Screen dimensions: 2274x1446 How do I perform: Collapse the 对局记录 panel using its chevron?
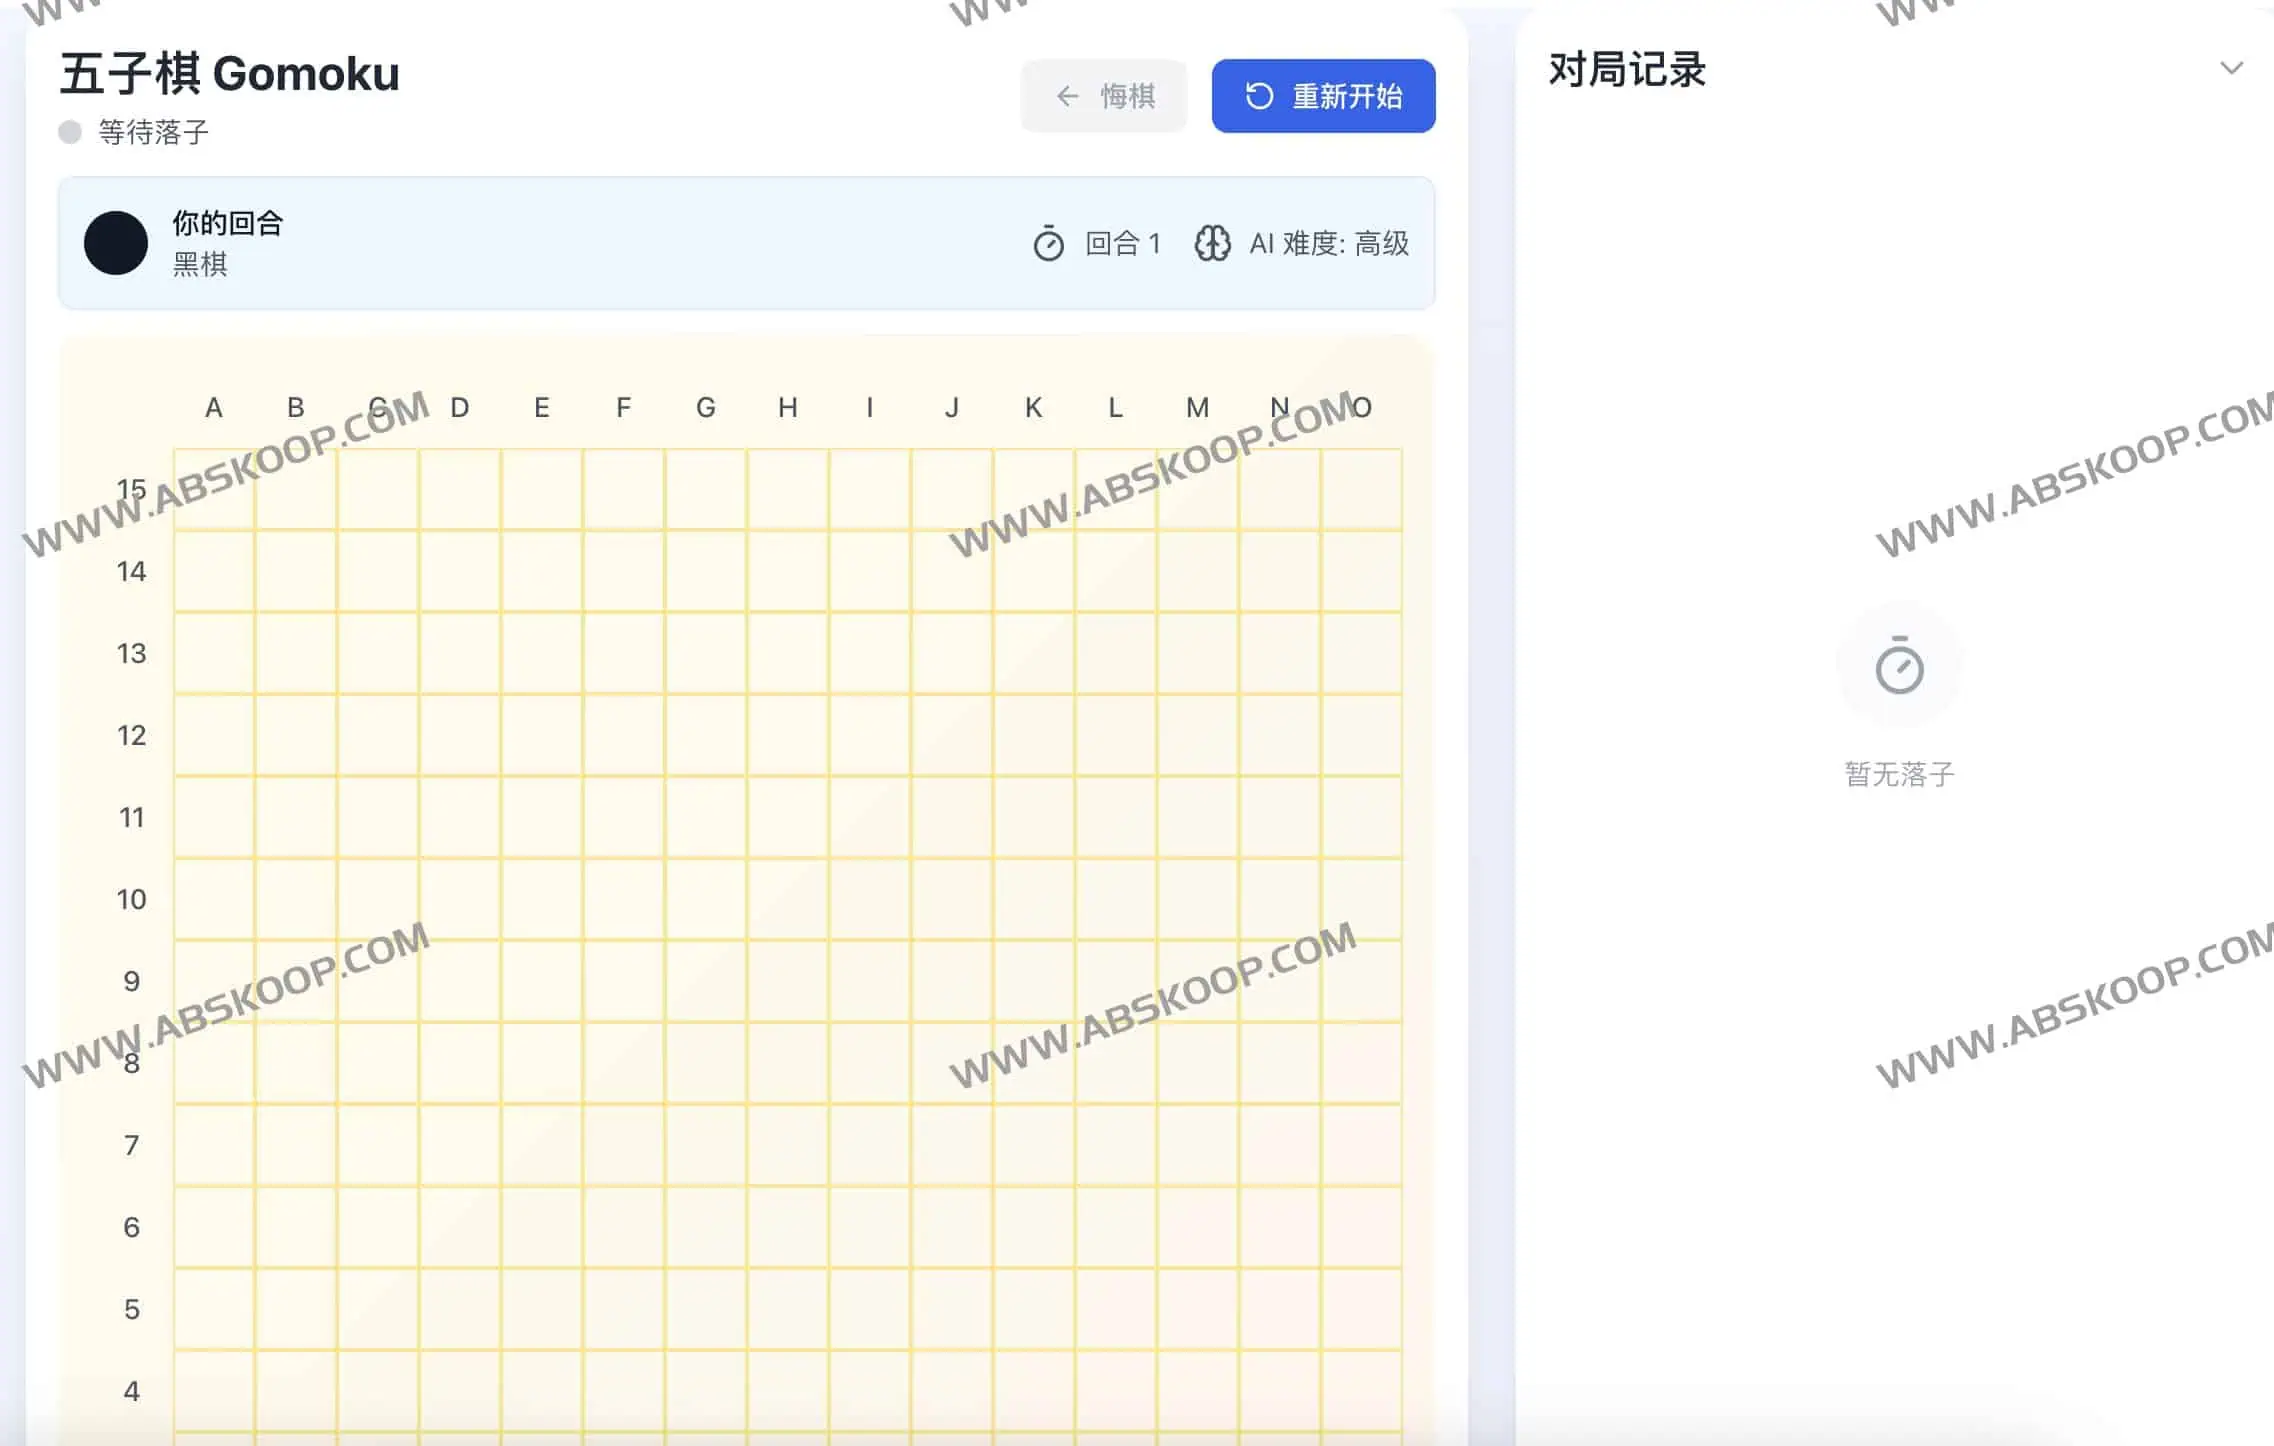[2232, 68]
